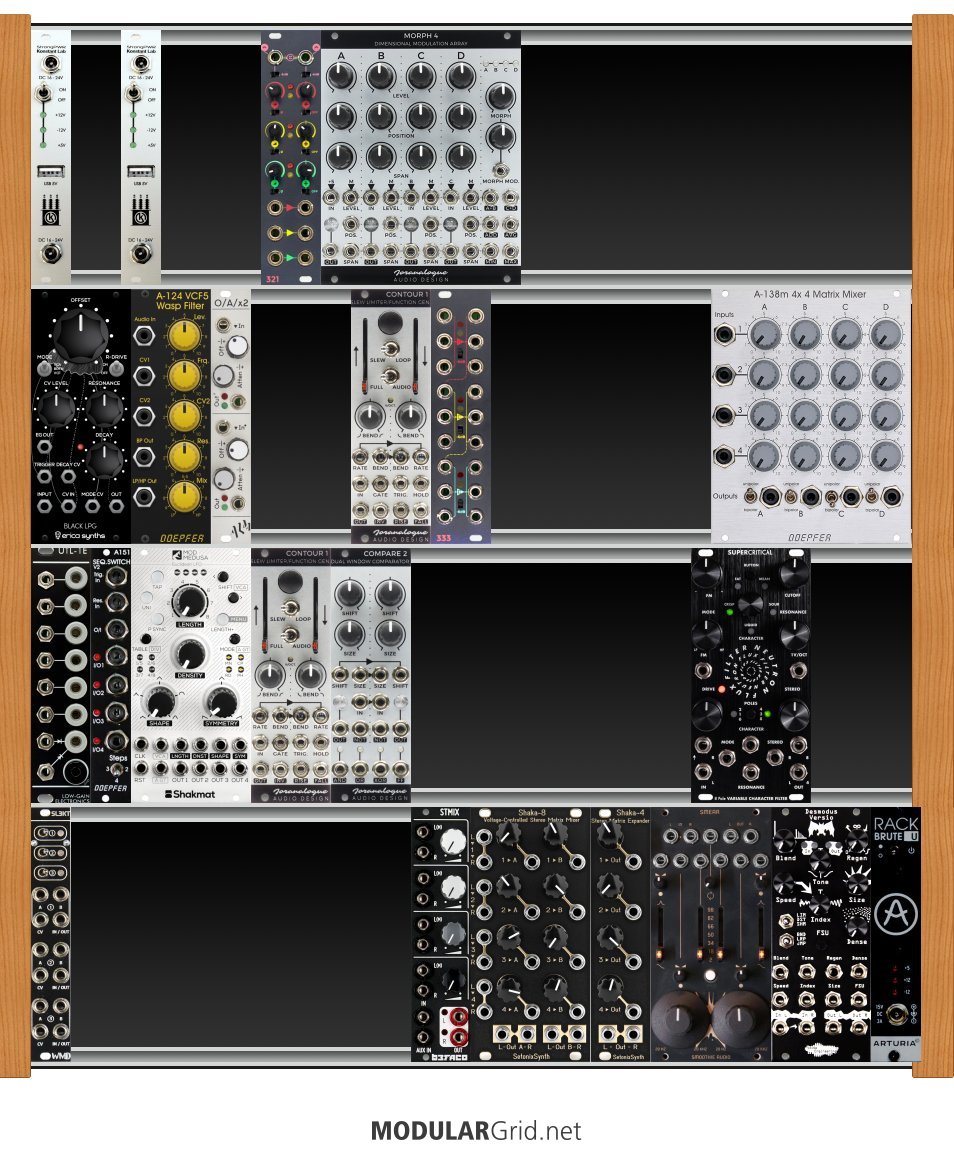The image size is (954, 1152).
Task: Click the big OFFSET knob on Black LPG
Action: 81,334
